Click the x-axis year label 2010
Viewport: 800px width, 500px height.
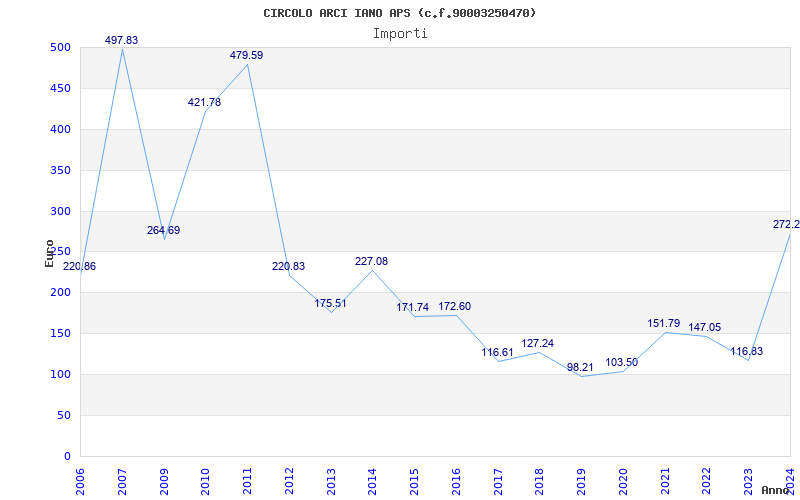click(x=206, y=482)
